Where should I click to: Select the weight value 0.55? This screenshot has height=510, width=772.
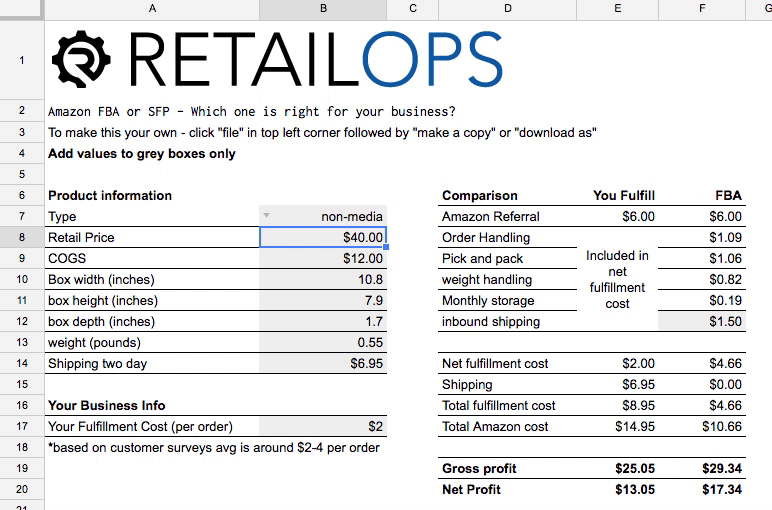coord(323,343)
